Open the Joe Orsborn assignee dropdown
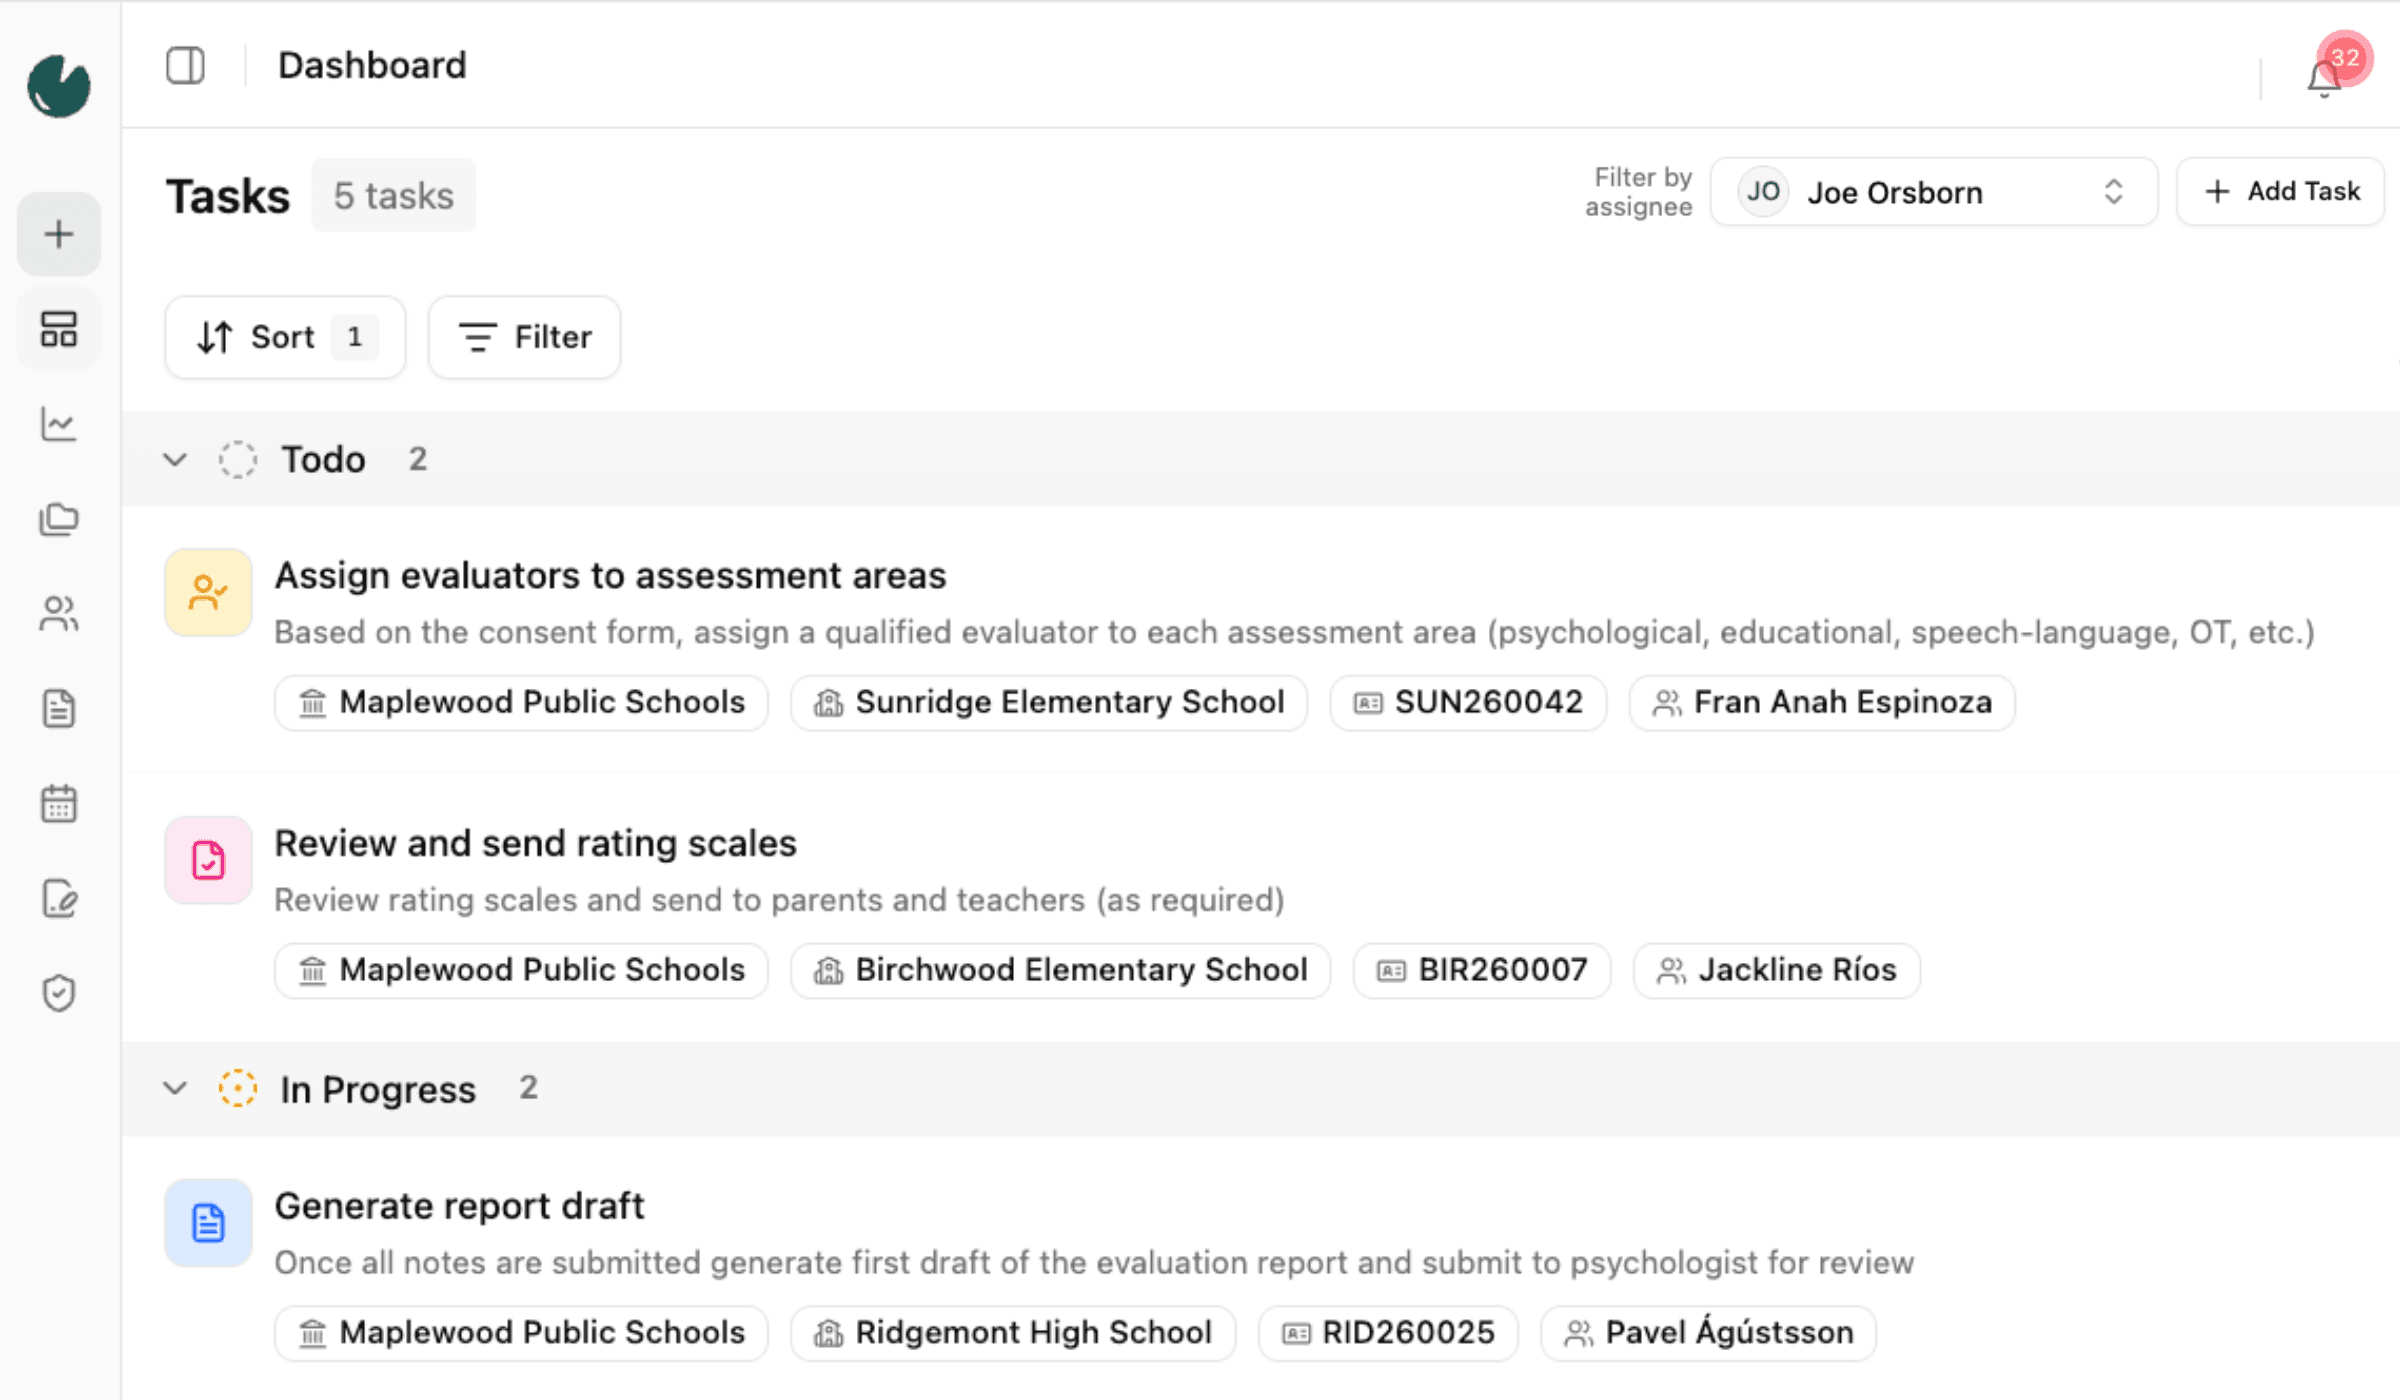This screenshot has height=1400, width=2400. [1933, 192]
